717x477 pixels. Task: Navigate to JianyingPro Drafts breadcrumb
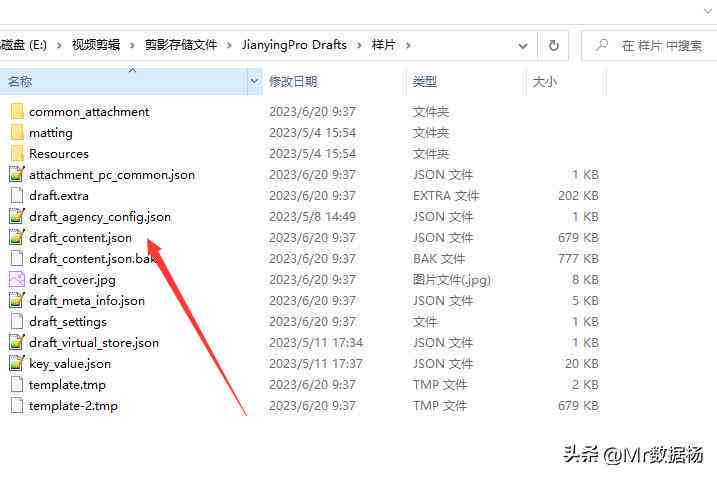294,45
